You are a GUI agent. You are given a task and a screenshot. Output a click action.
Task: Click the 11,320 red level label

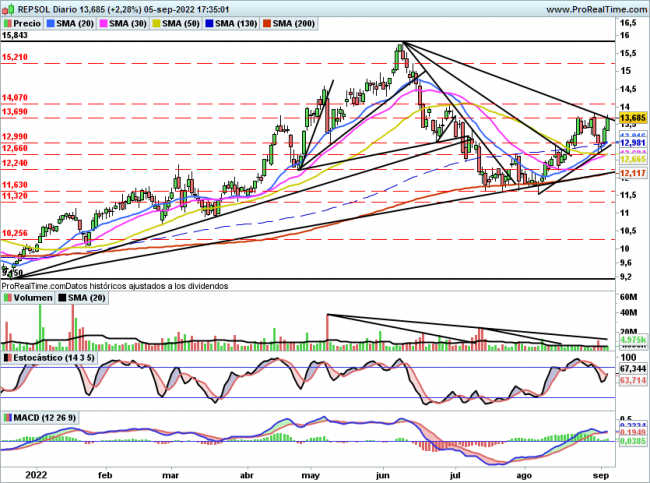pos(15,195)
